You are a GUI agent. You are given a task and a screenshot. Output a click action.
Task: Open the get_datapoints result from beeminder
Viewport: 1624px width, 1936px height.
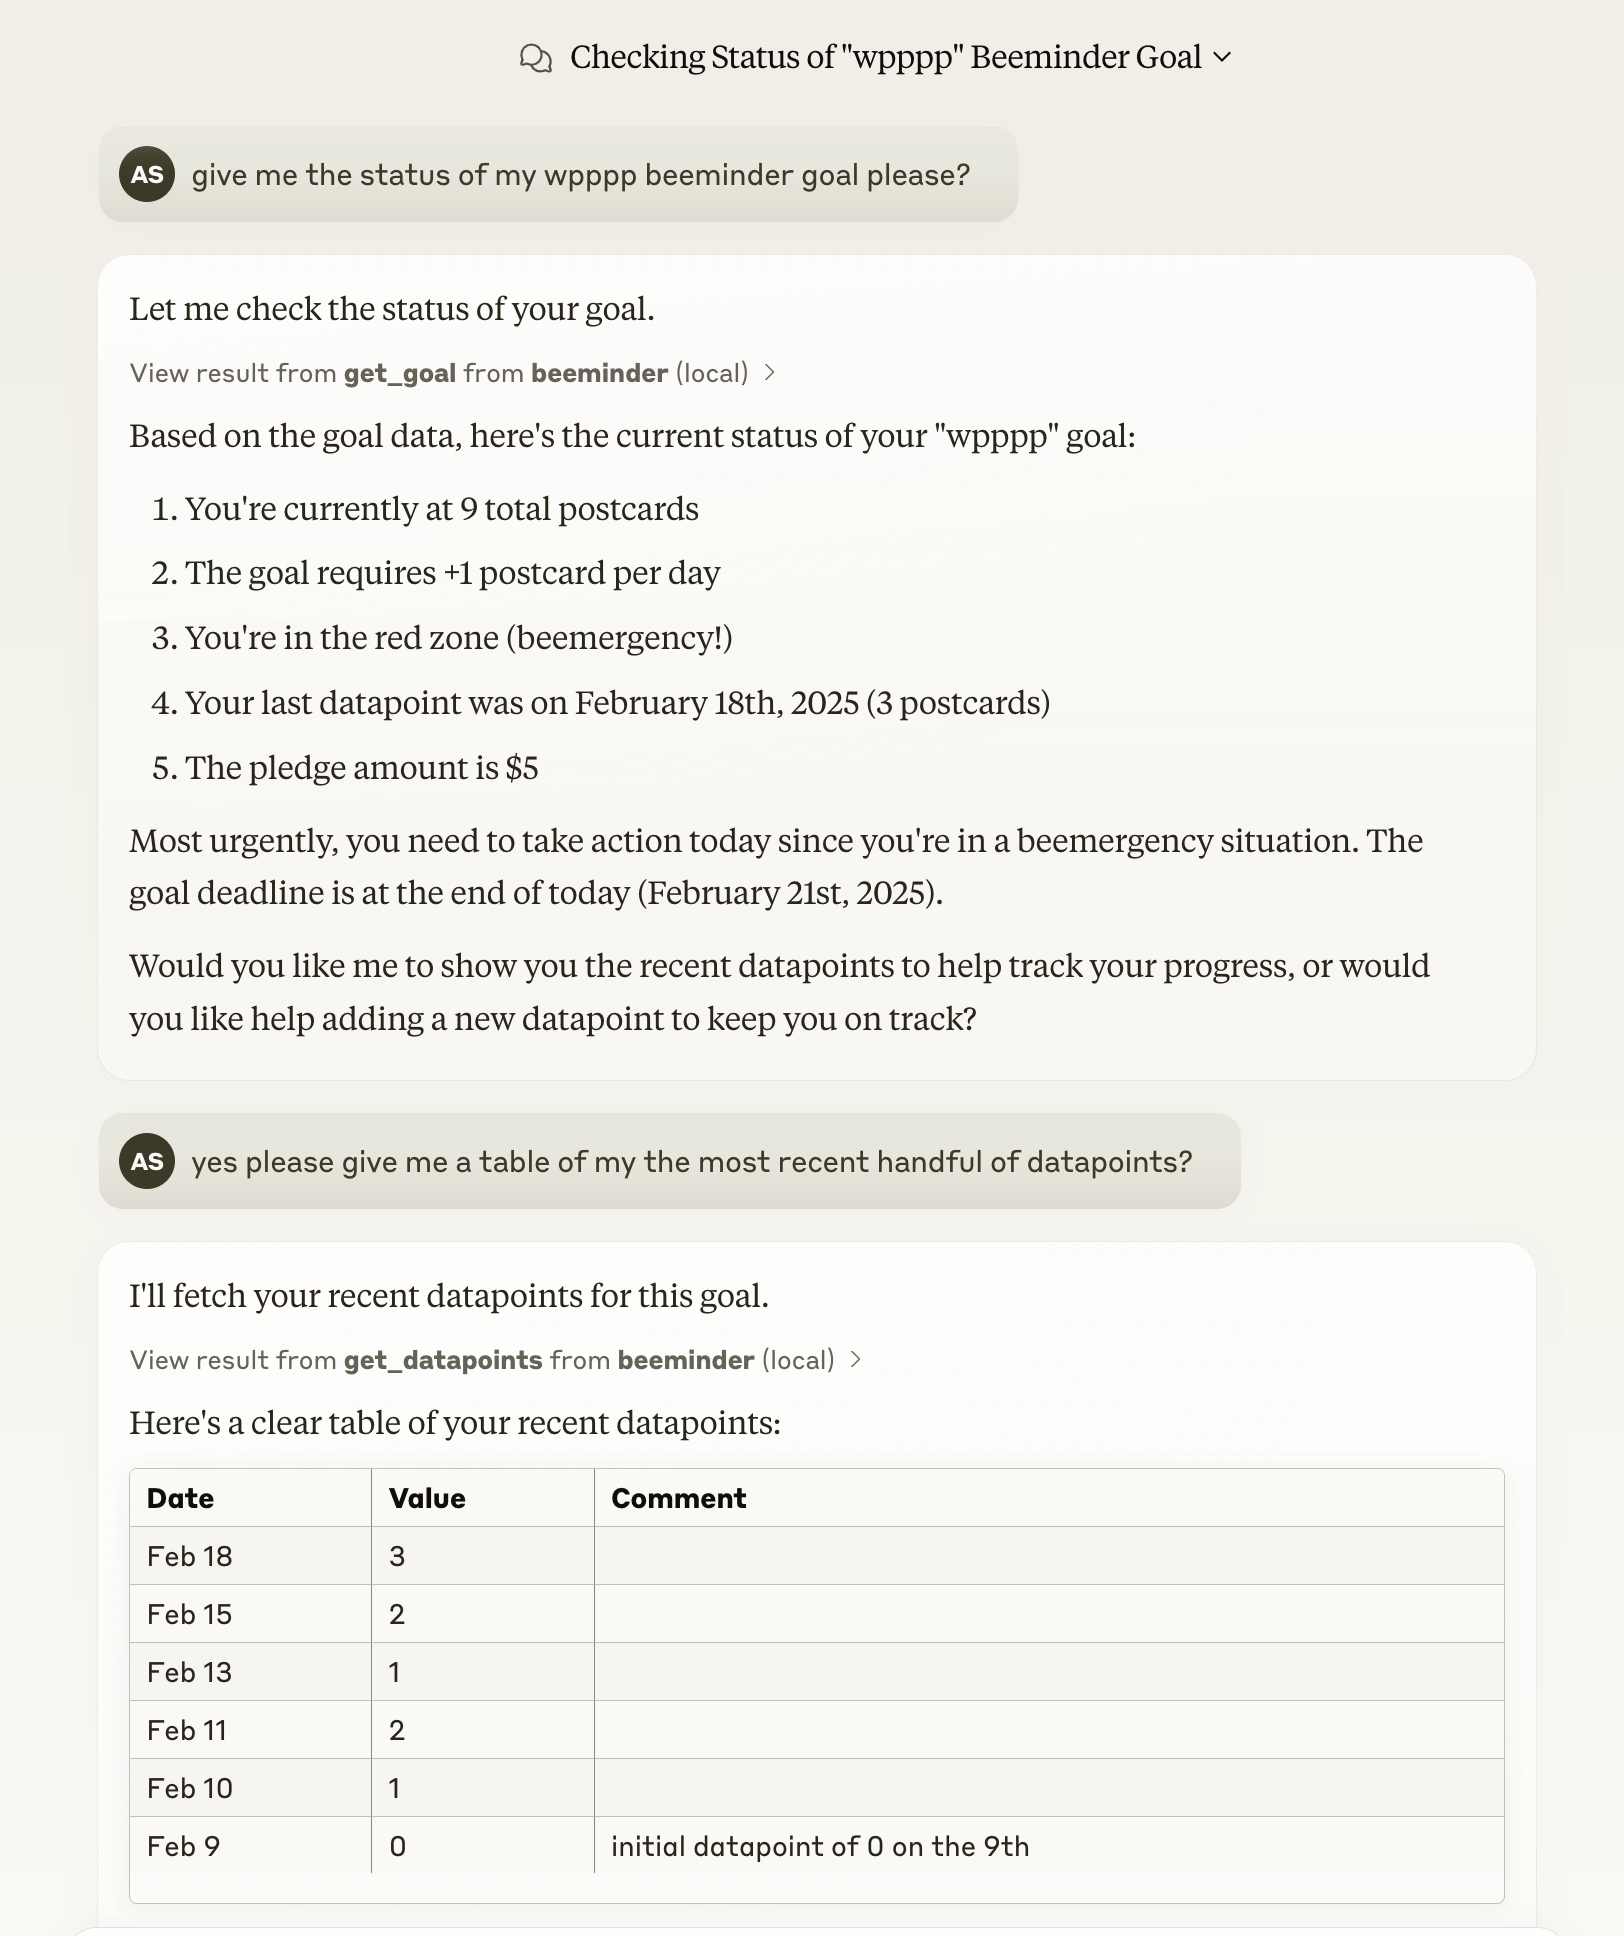pyautogui.click(x=481, y=1360)
